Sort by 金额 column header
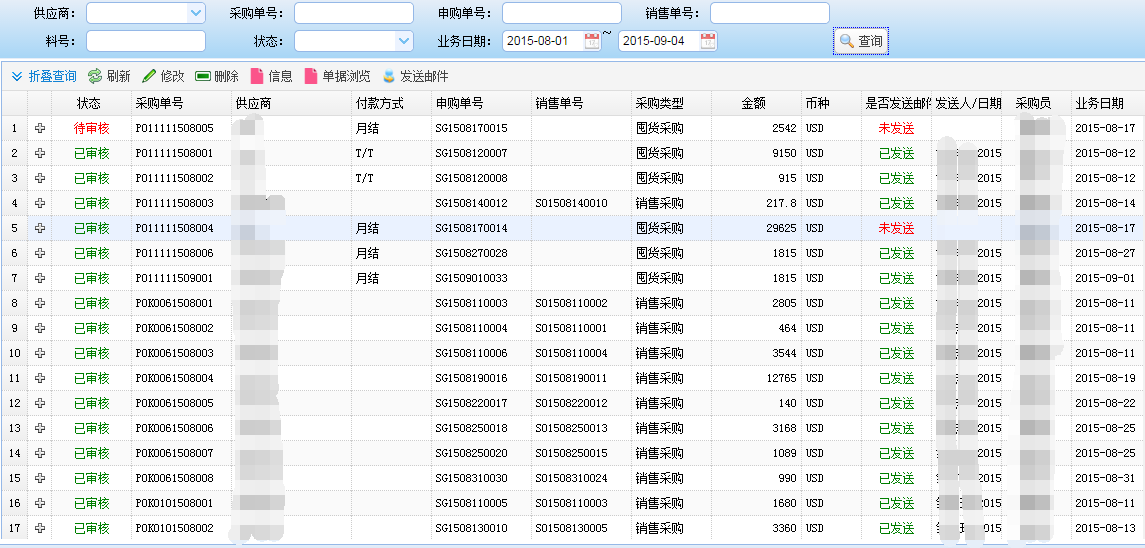 pos(753,103)
